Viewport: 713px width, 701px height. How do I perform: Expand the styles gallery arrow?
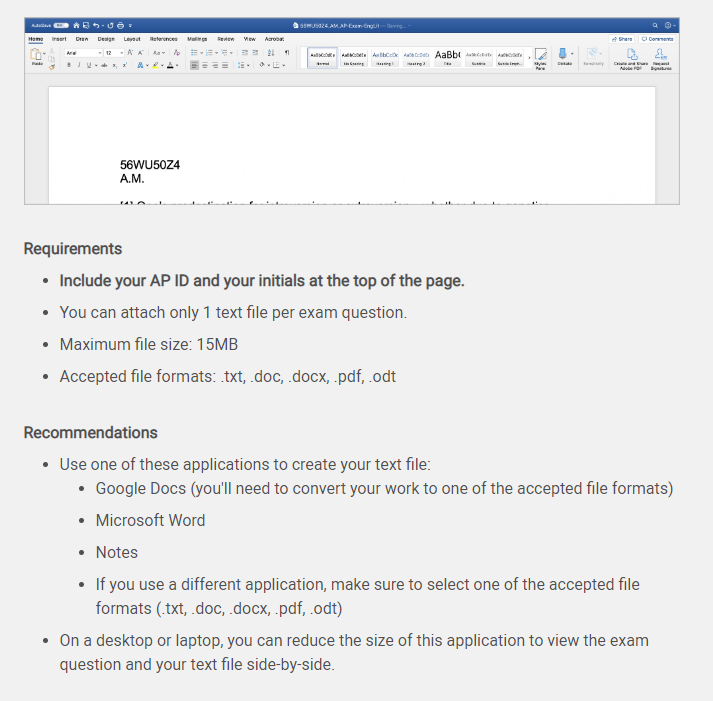tap(529, 58)
